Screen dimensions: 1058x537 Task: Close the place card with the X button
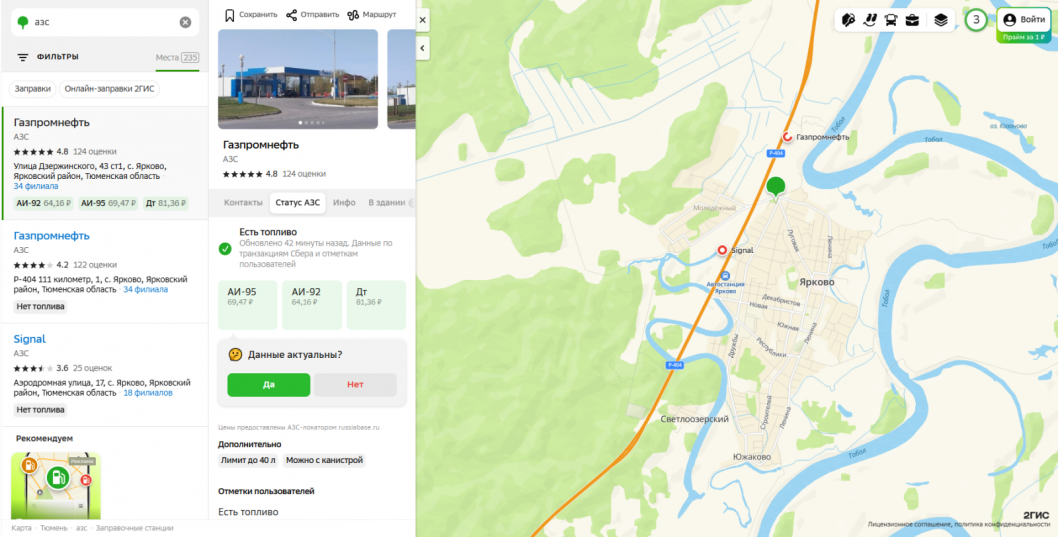coord(423,20)
